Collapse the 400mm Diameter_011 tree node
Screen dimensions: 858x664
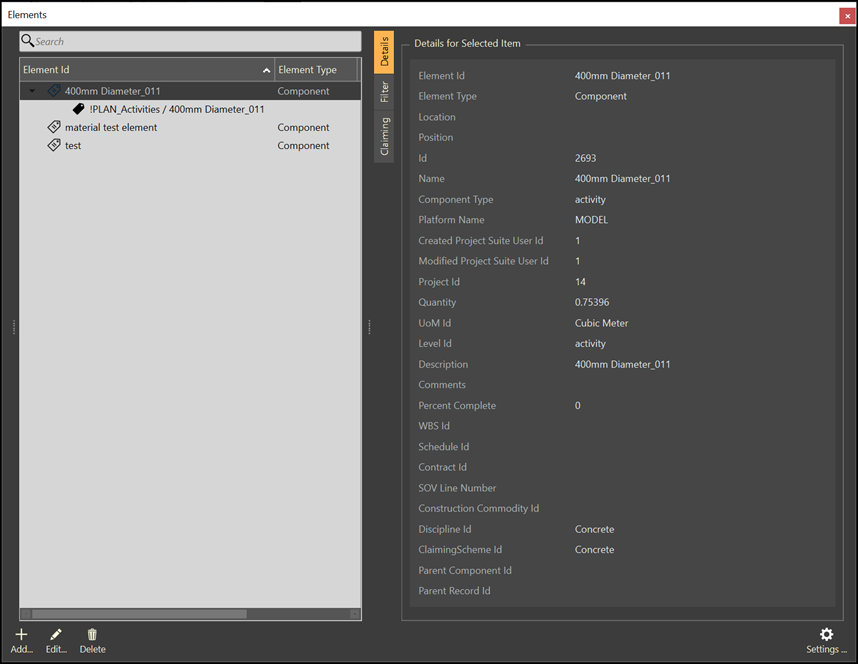(32, 91)
